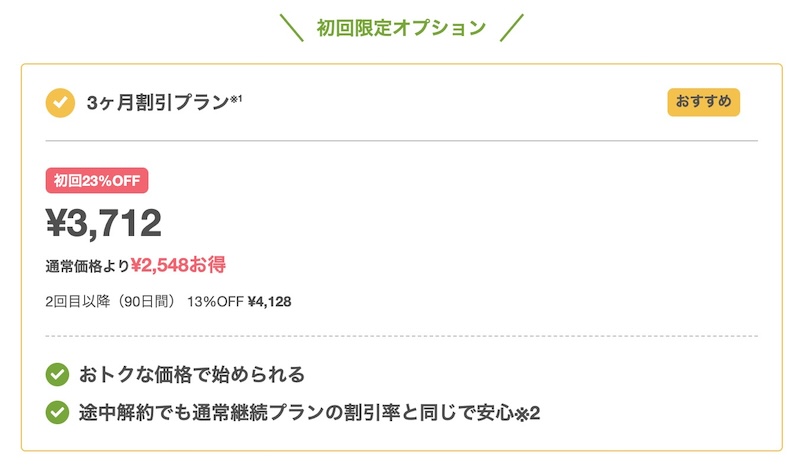Click the ¥3,712 price
The height and width of the screenshot is (471, 800).
click(104, 223)
